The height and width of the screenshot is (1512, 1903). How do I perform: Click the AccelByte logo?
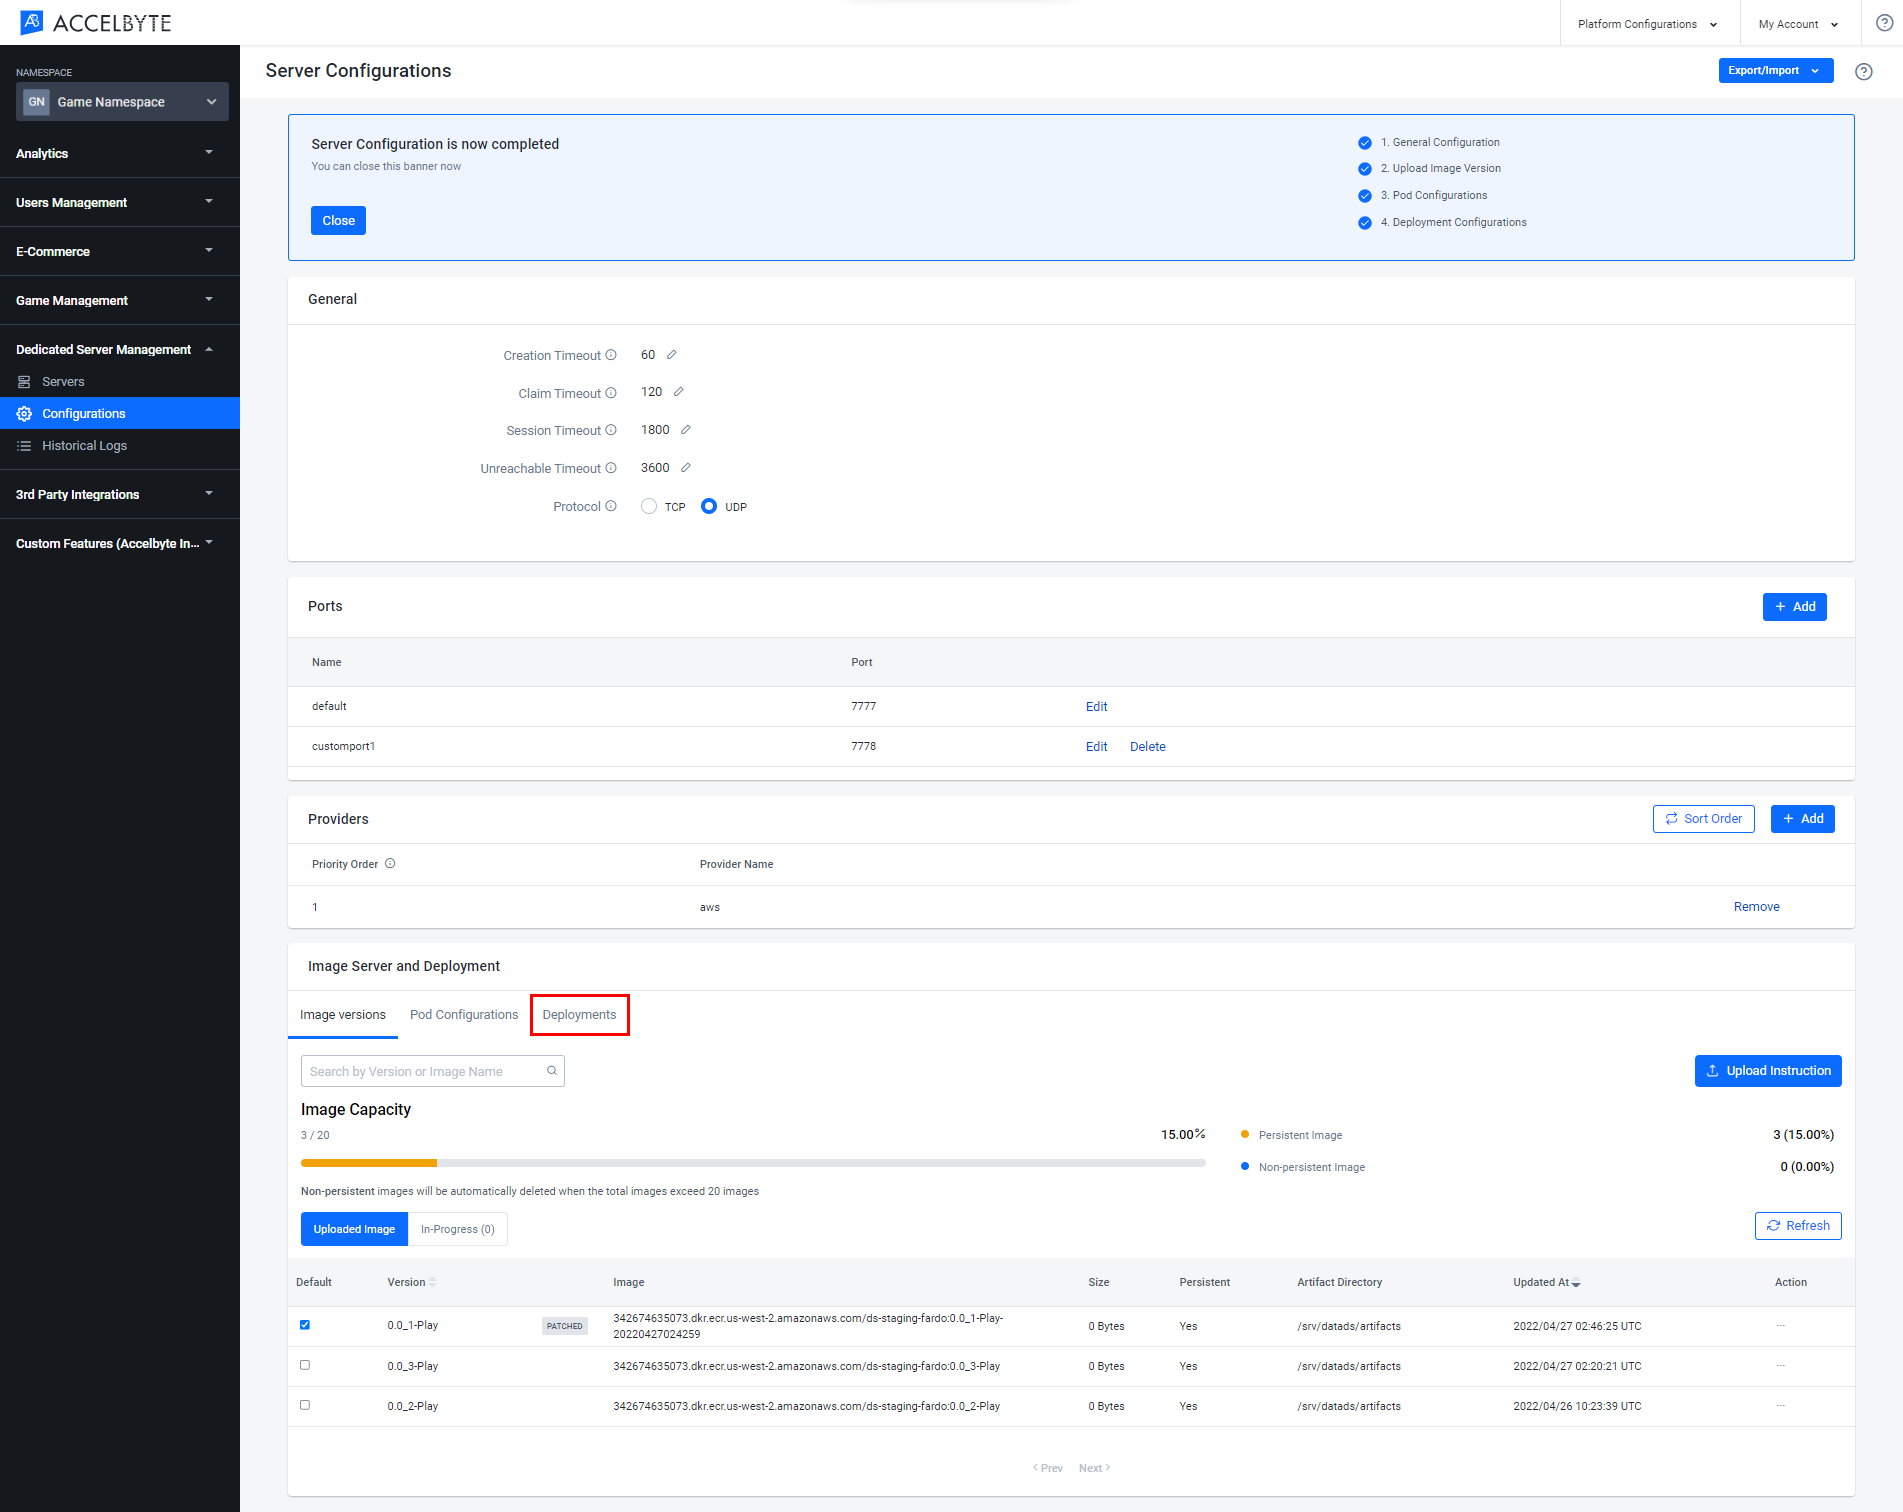pyautogui.click(x=96, y=22)
